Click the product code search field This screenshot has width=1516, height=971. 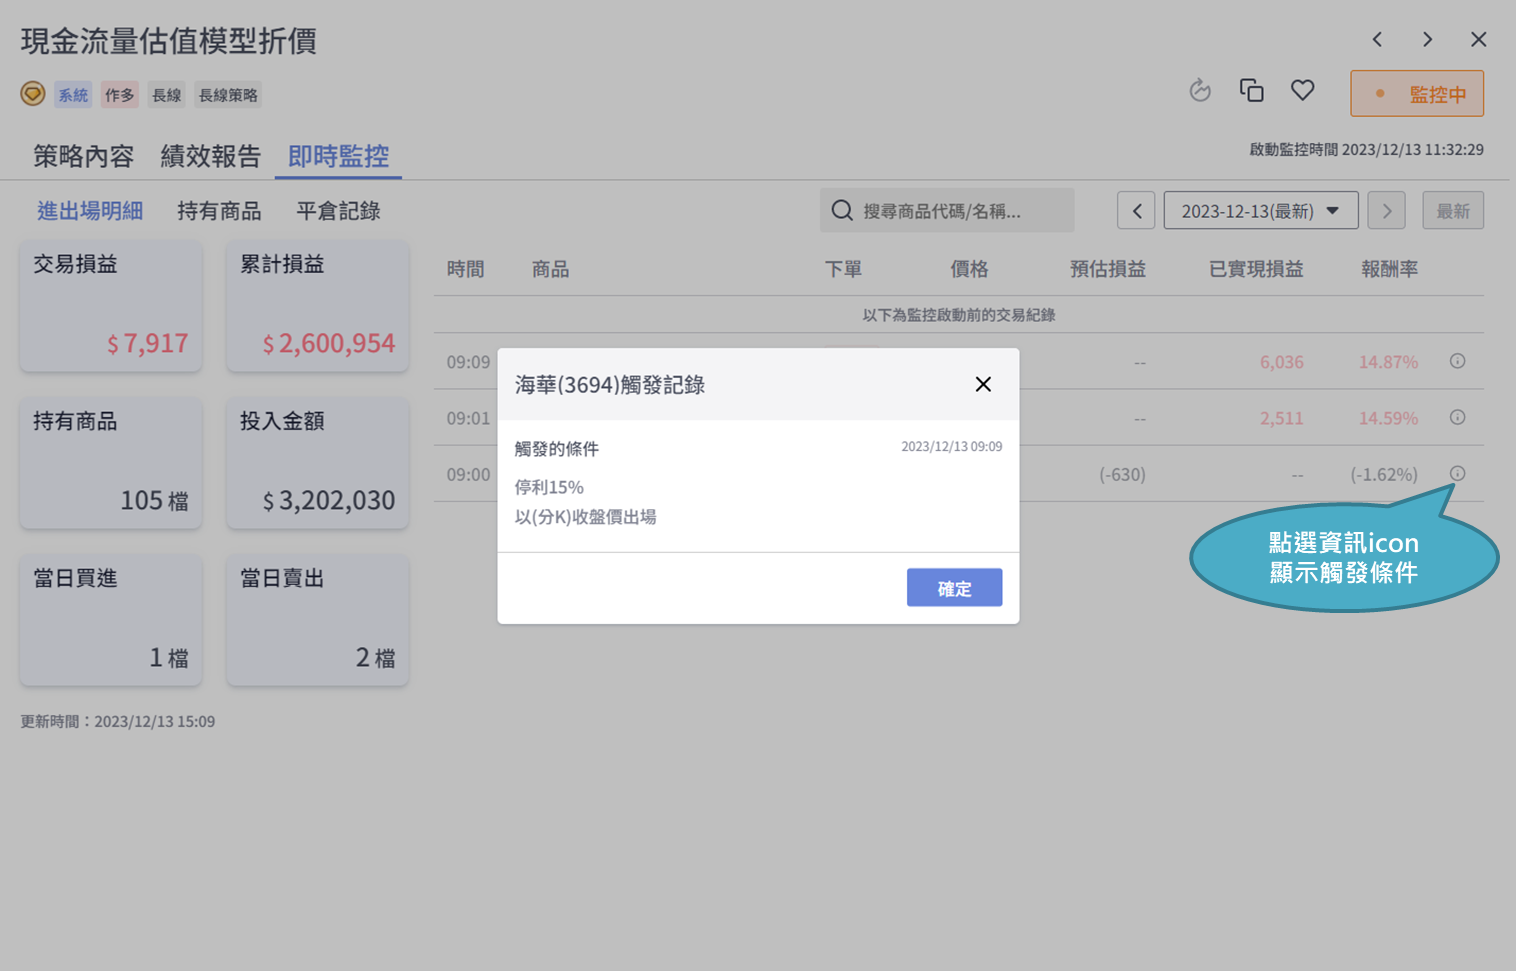[947, 211]
